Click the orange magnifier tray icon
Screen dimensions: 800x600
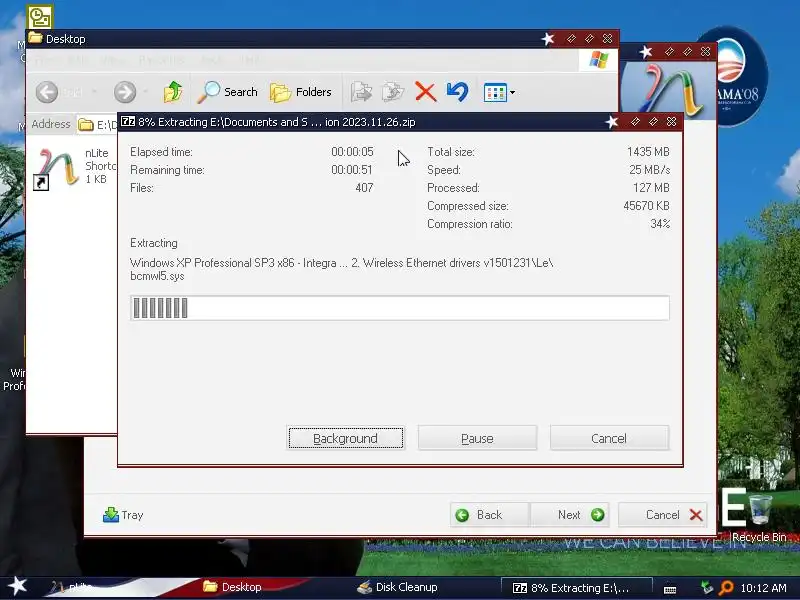point(726,588)
